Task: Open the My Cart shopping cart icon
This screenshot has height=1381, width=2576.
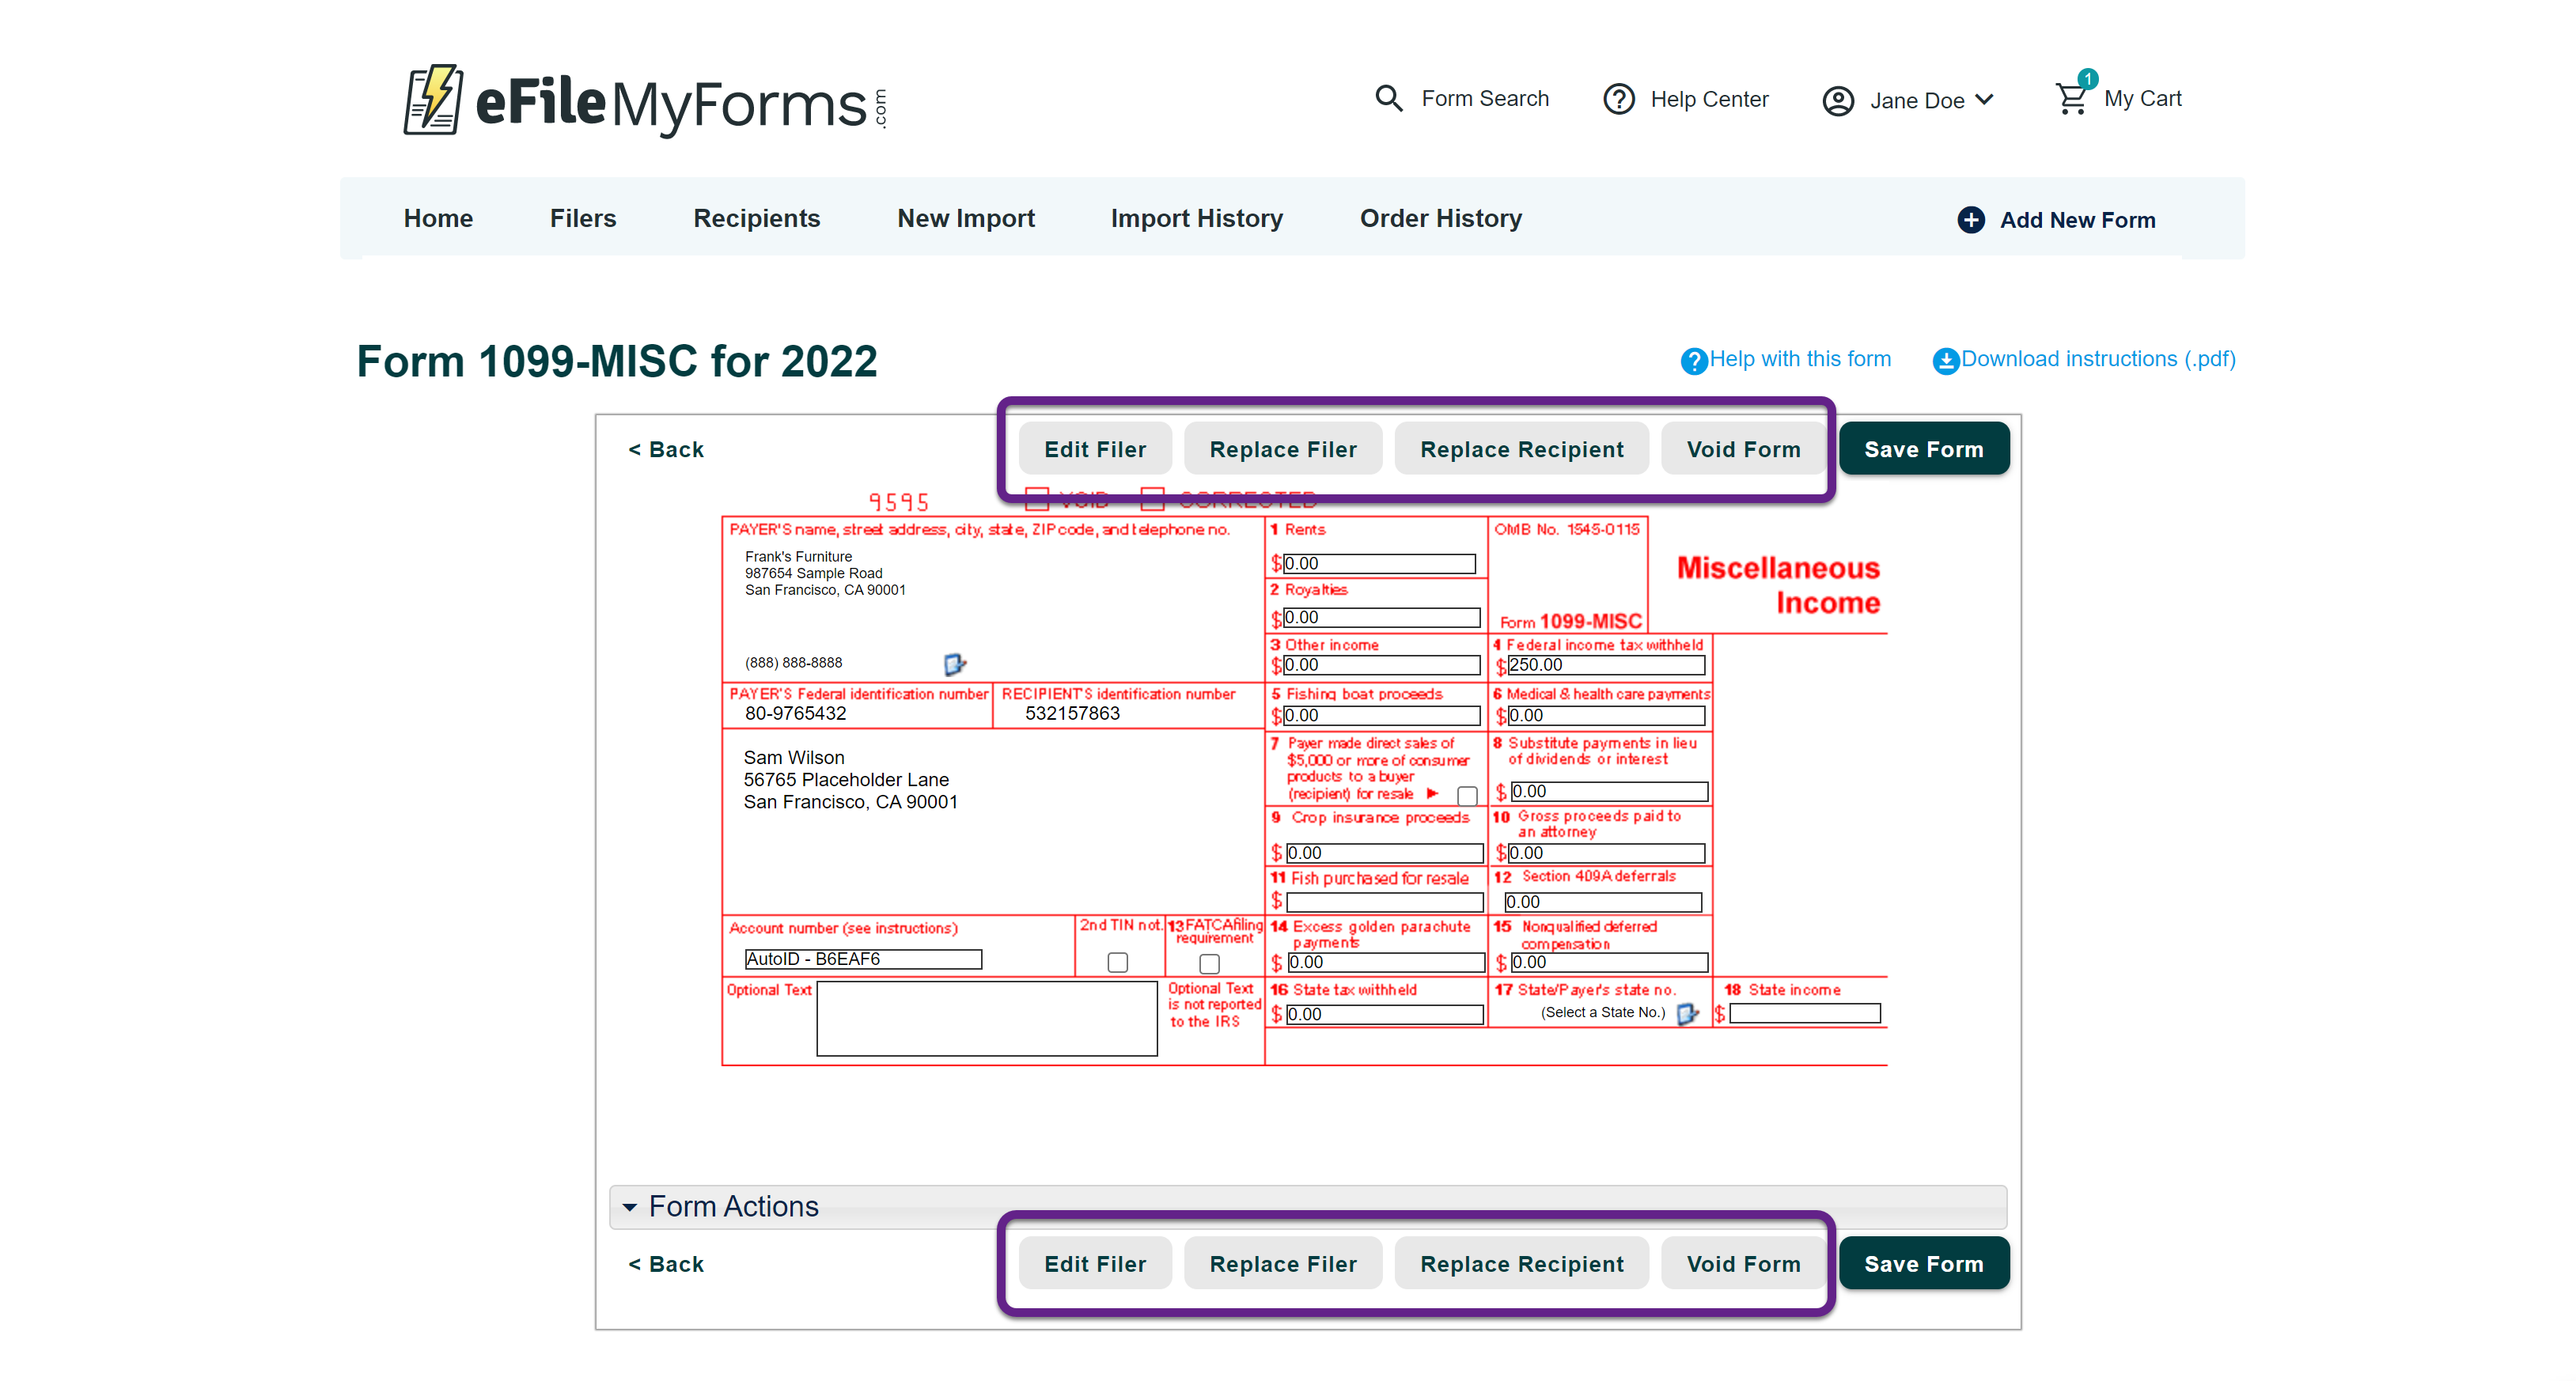Action: click(2071, 98)
